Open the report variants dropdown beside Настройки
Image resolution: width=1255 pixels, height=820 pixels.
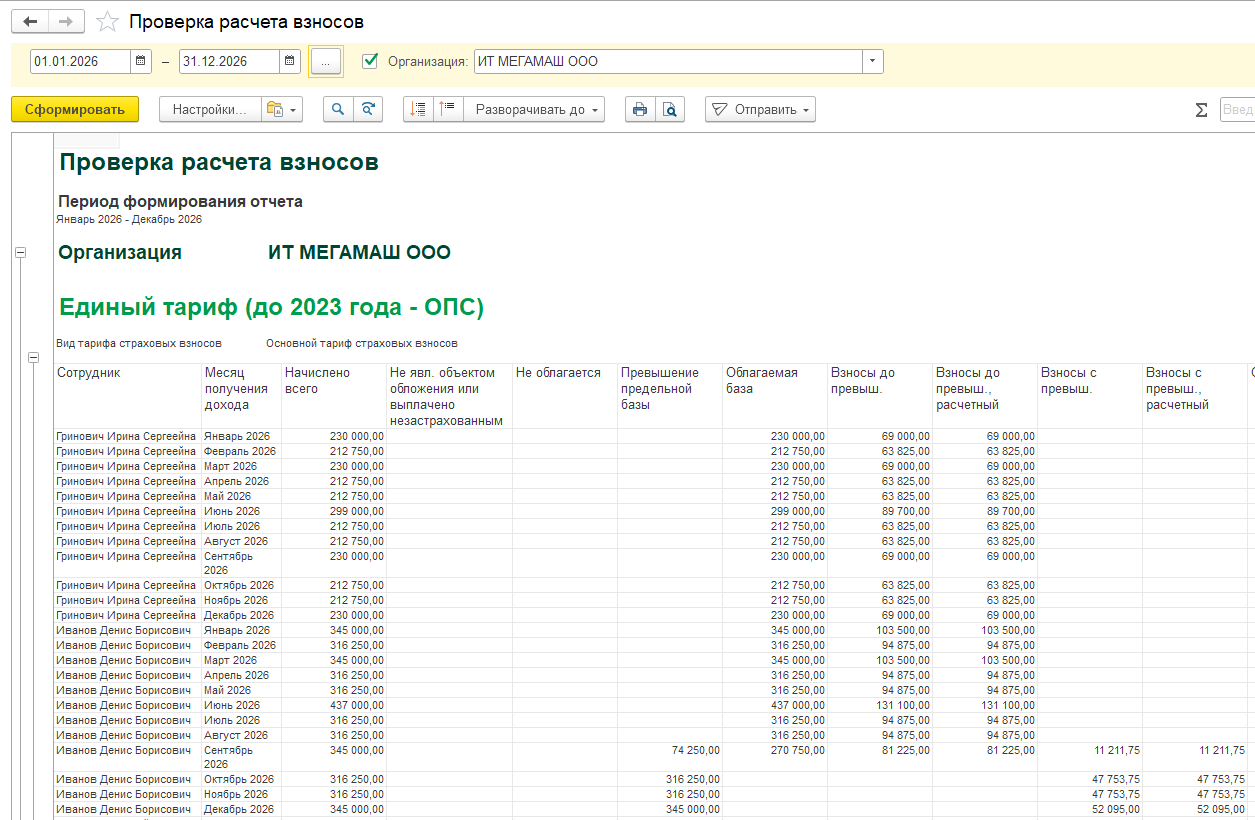pyautogui.click(x=281, y=110)
